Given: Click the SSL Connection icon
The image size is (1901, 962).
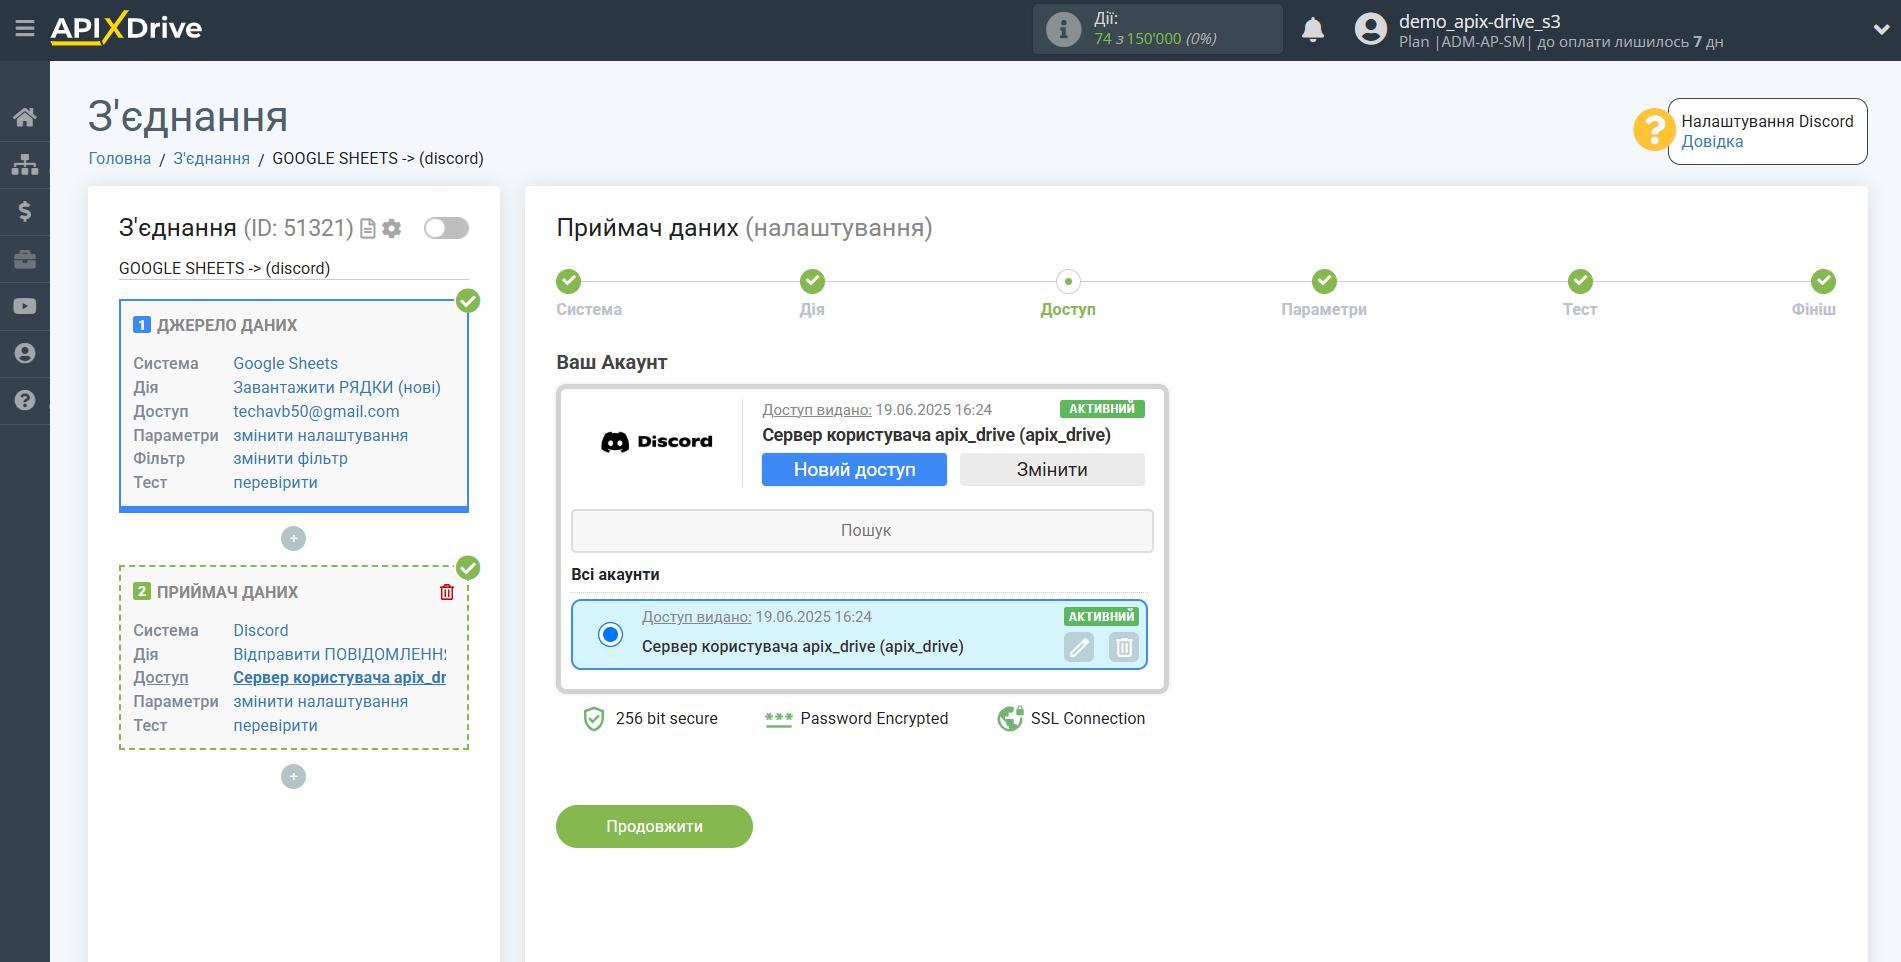Looking at the screenshot, I should point(1010,719).
